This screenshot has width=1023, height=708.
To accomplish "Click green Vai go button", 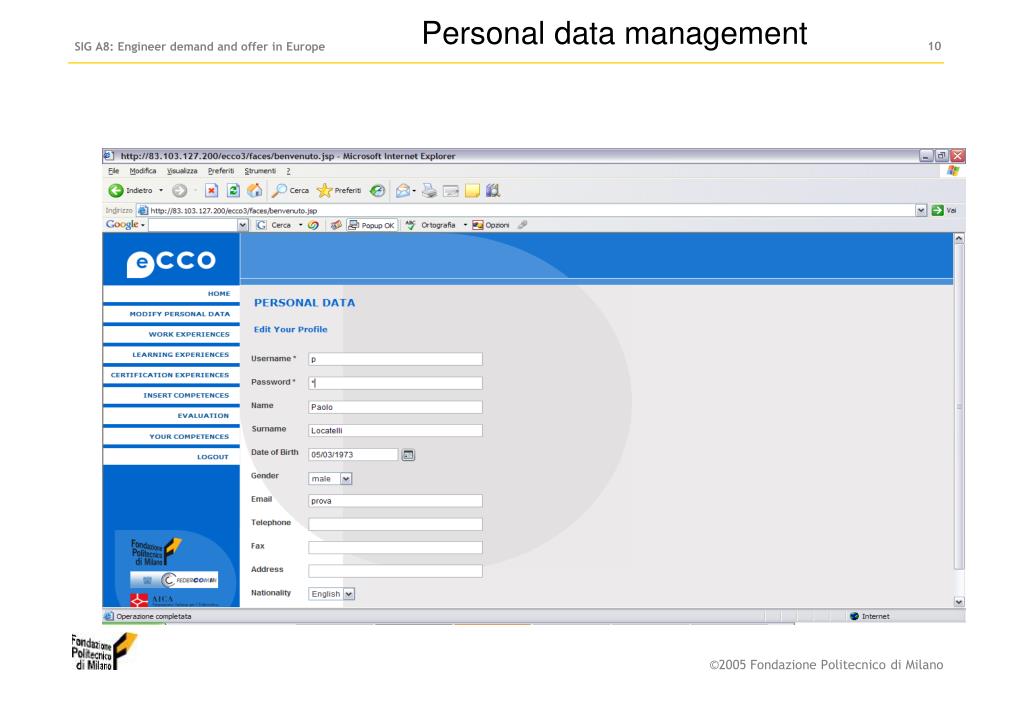I will (x=944, y=210).
